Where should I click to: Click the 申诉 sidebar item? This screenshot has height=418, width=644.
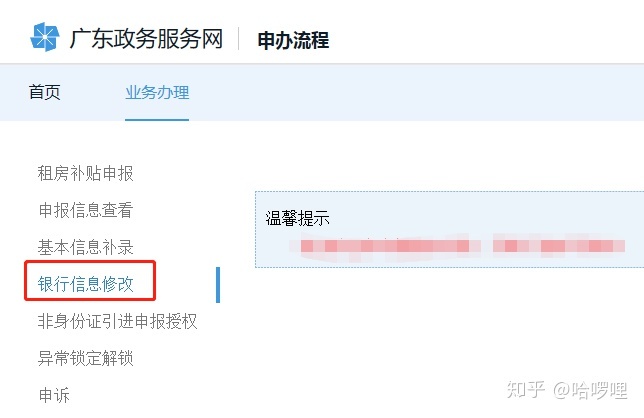53,395
